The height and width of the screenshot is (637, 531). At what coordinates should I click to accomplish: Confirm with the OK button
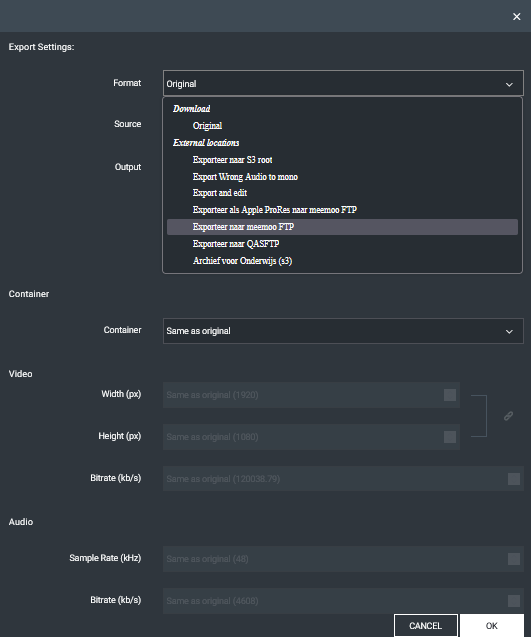pos(492,626)
